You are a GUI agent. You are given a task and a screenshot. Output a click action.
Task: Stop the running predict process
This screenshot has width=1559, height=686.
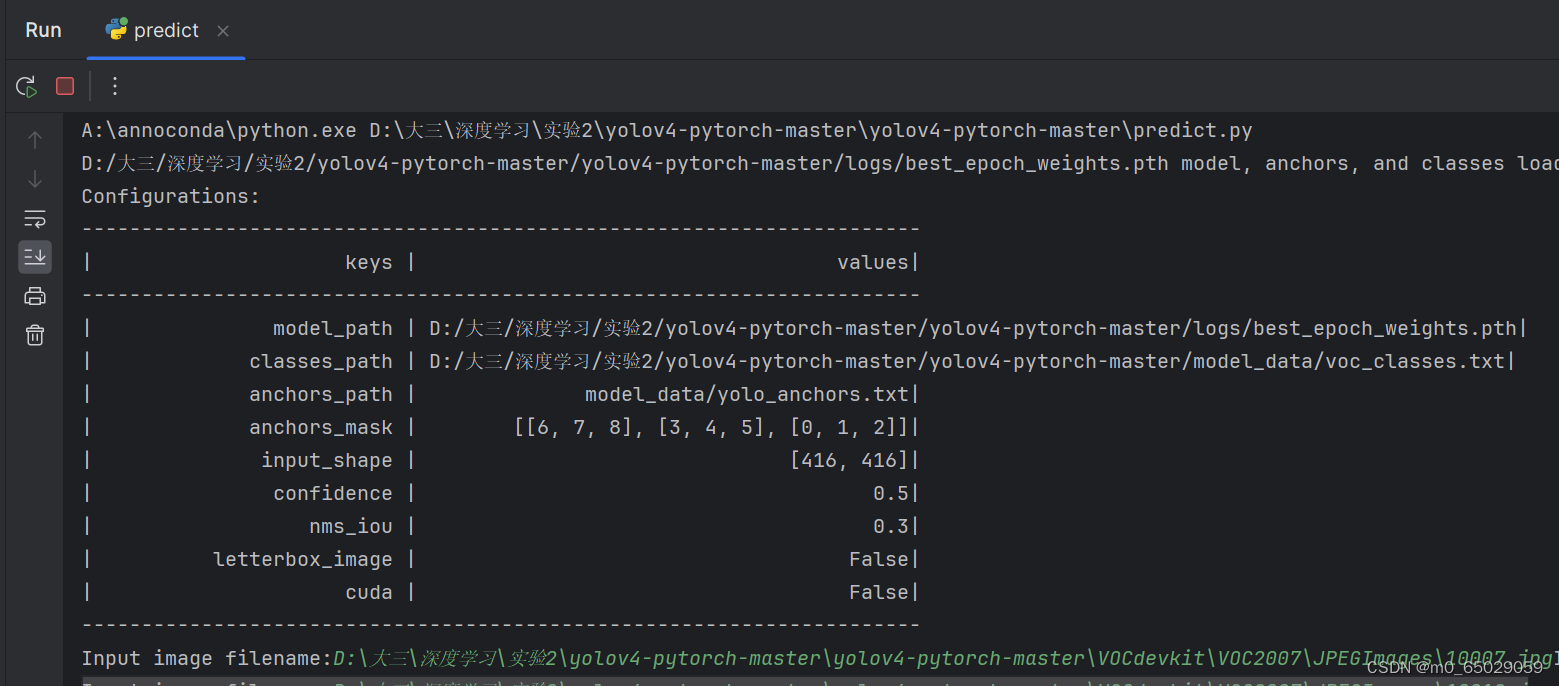(x=64, y=86)
